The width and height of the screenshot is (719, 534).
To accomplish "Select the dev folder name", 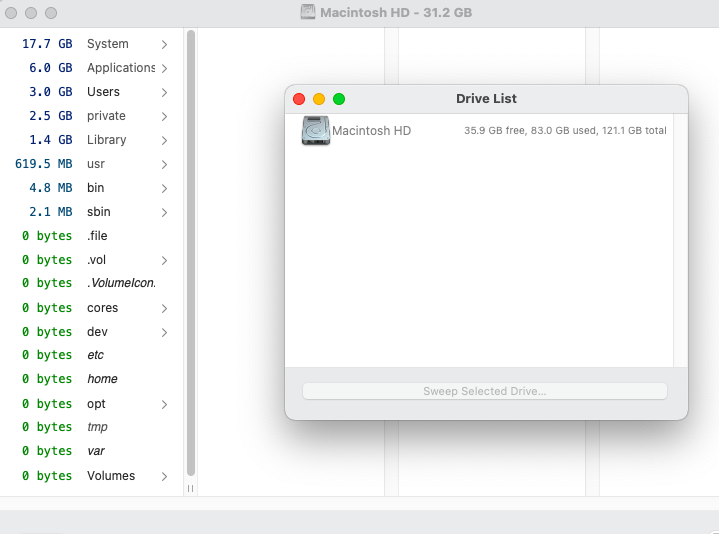I will (97, 332).
